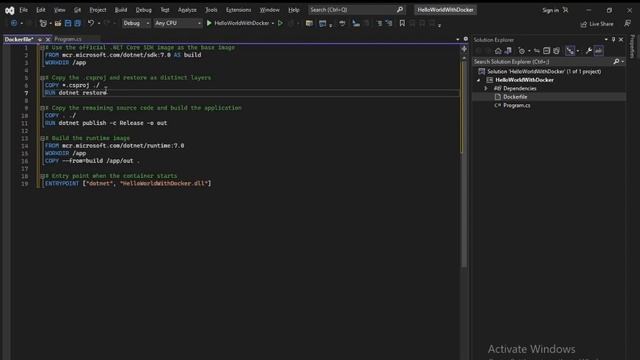Image resolution: width=640 pixels, height=360 pixels.
Task: Click the Save Dockerfile toolbar icon
Action: (68, 23)
